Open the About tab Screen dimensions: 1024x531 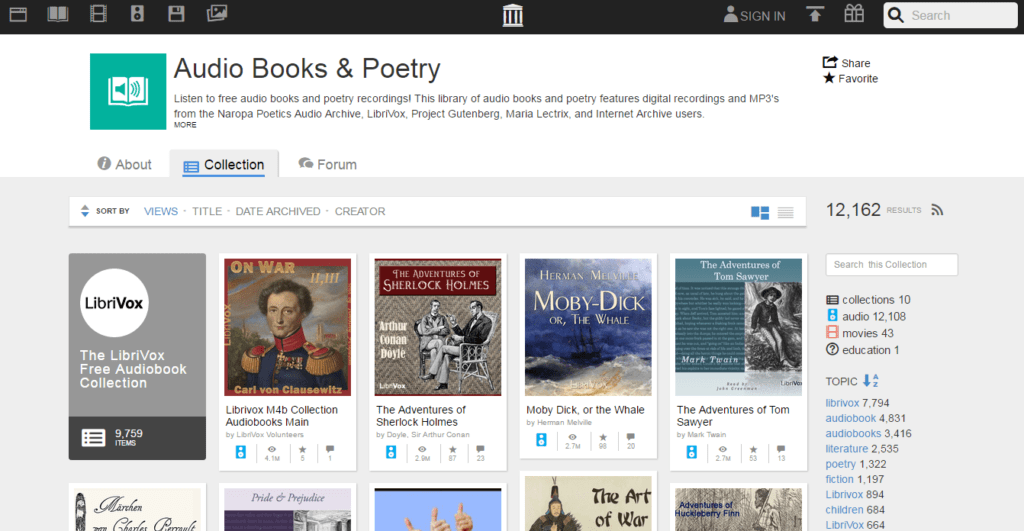pos(124,164)
